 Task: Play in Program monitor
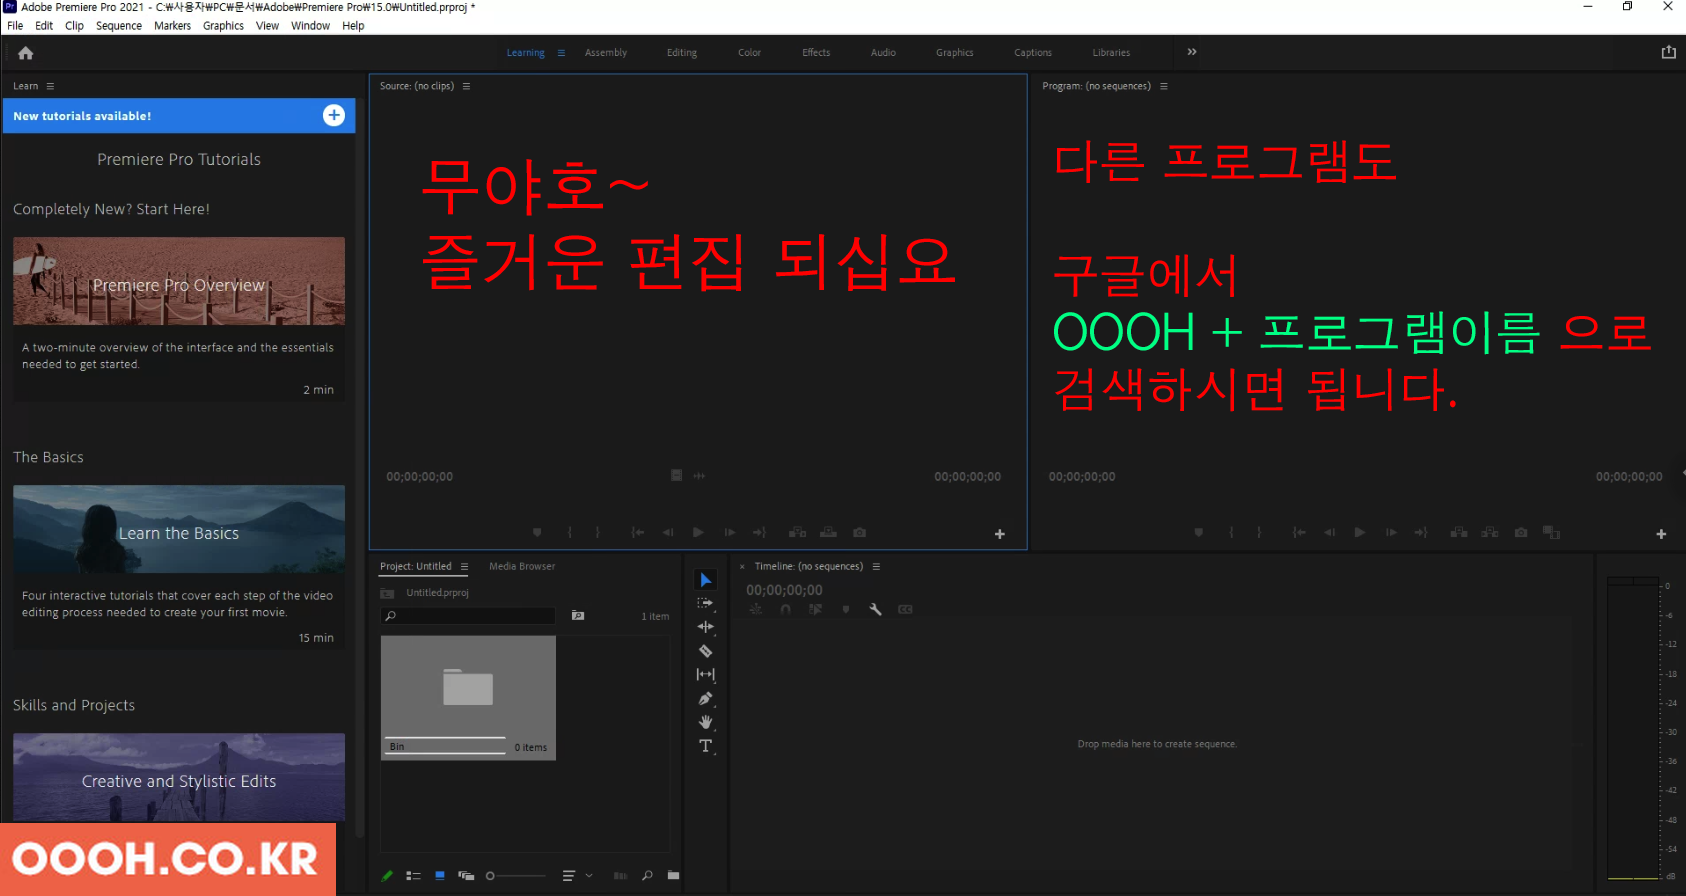(1359, 532)
